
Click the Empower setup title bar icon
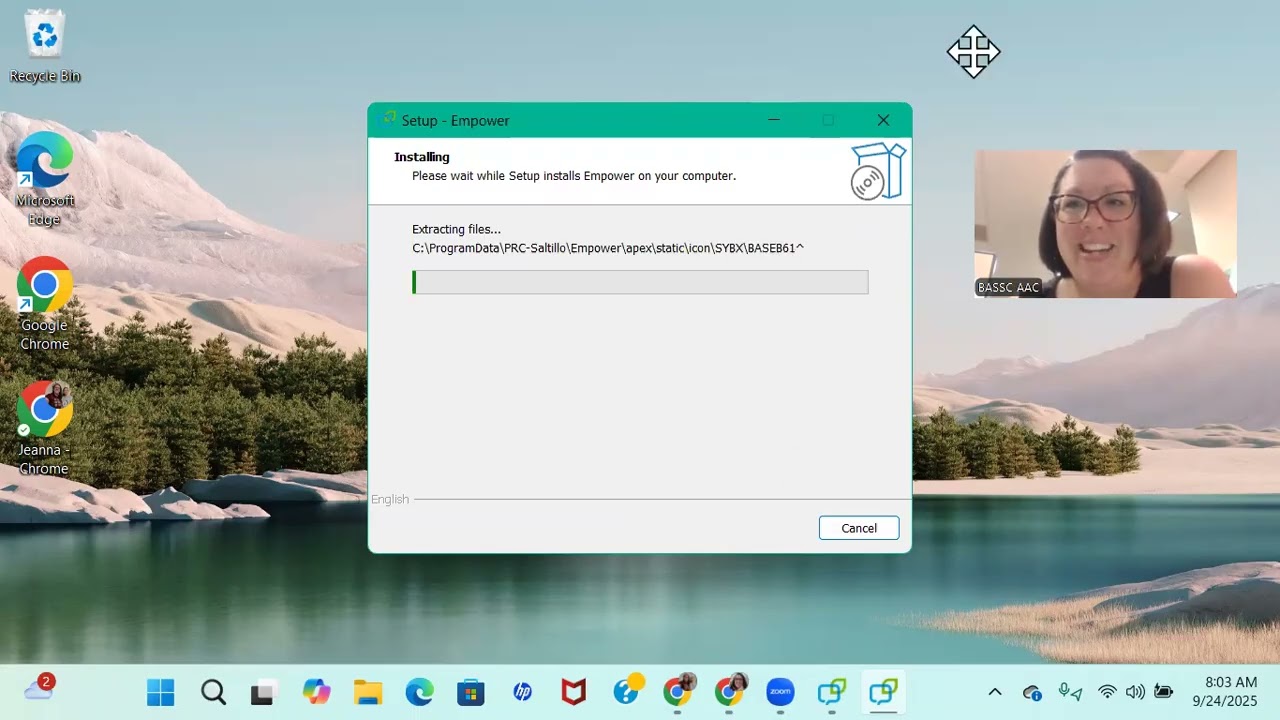point(389,119)
